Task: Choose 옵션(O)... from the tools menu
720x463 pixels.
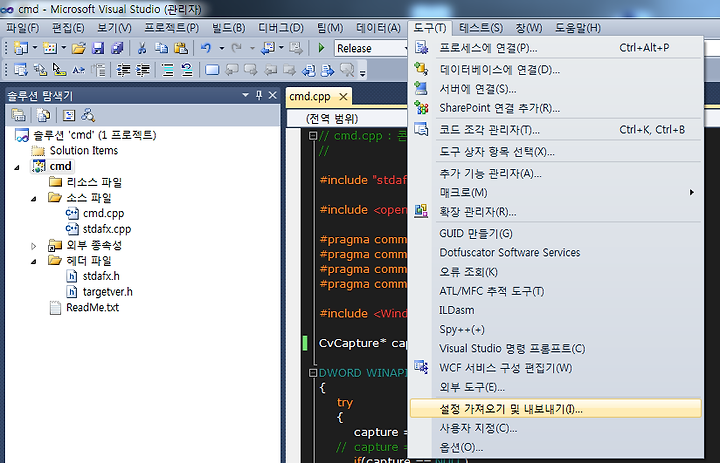Action: point(556,447)
